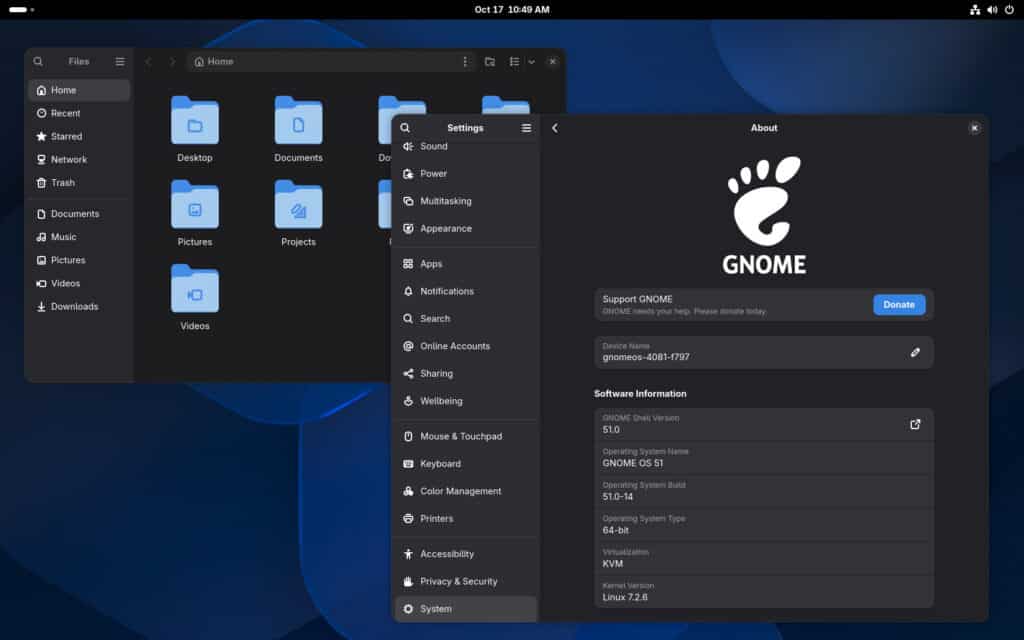Open Downloads bookmark in Files sidebar

pos(79,306)
